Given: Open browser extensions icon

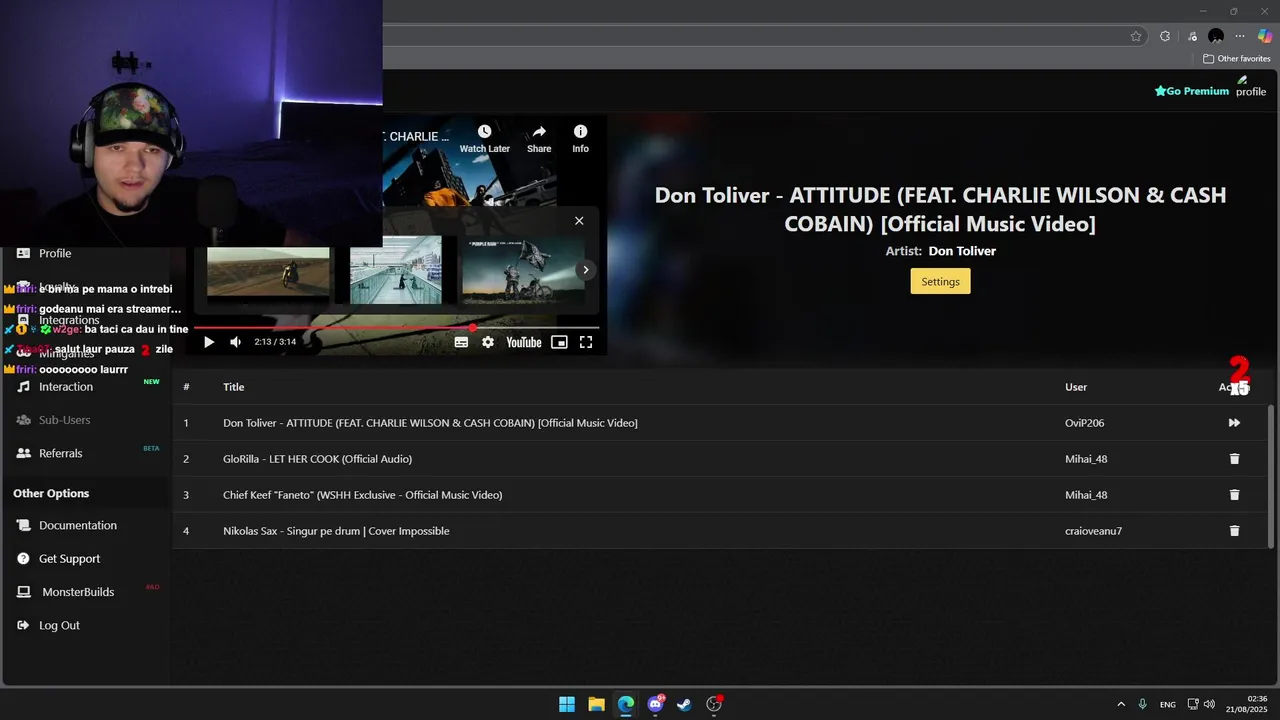Looking at the screenshot, I should point(1165,36).
